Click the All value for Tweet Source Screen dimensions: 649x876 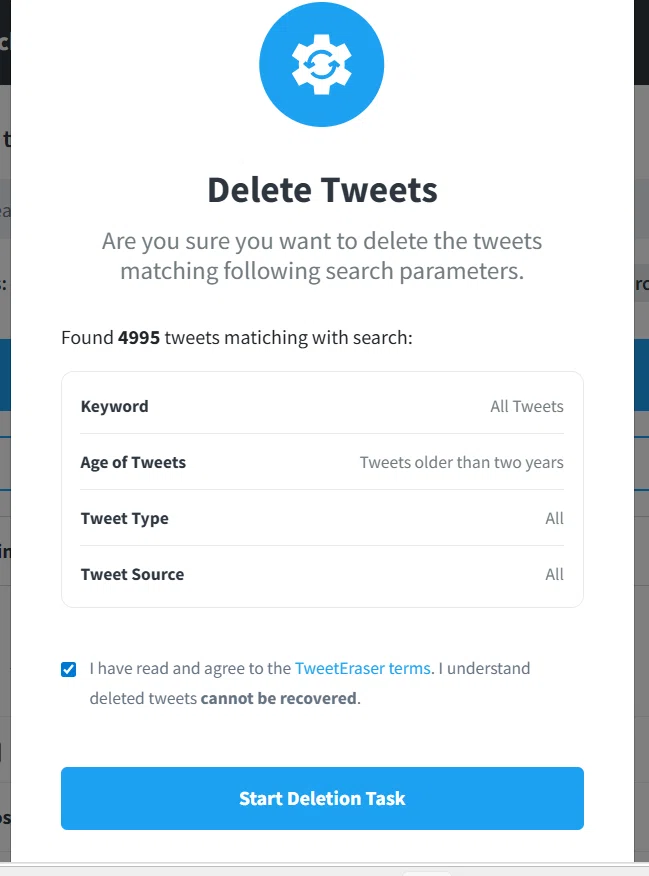tap(554, 574)
